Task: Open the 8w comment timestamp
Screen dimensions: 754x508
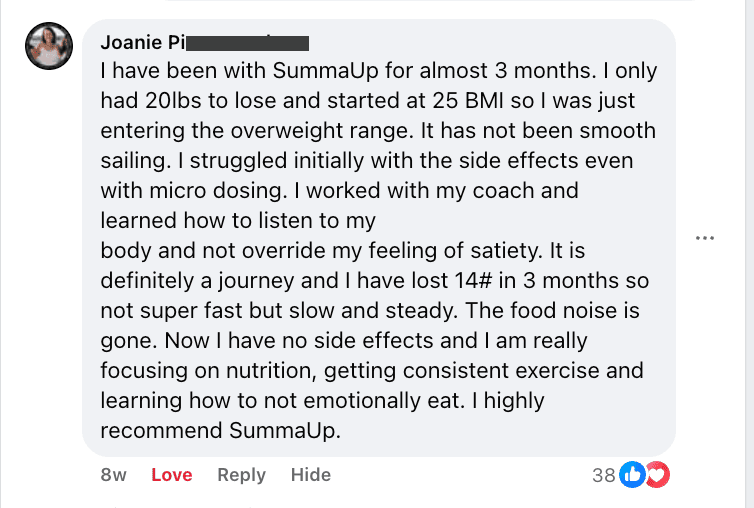Action: pyautogui.click(x=114, y=475)
